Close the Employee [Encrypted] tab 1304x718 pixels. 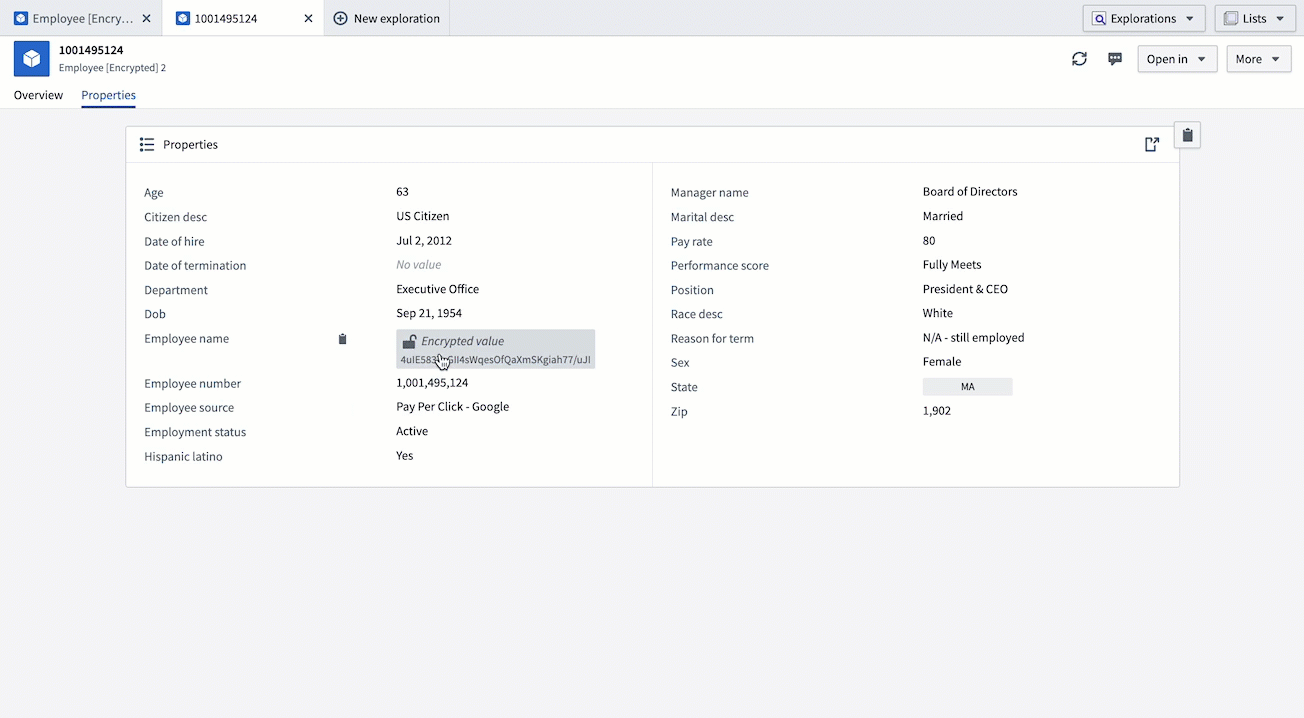pos(147,19)
